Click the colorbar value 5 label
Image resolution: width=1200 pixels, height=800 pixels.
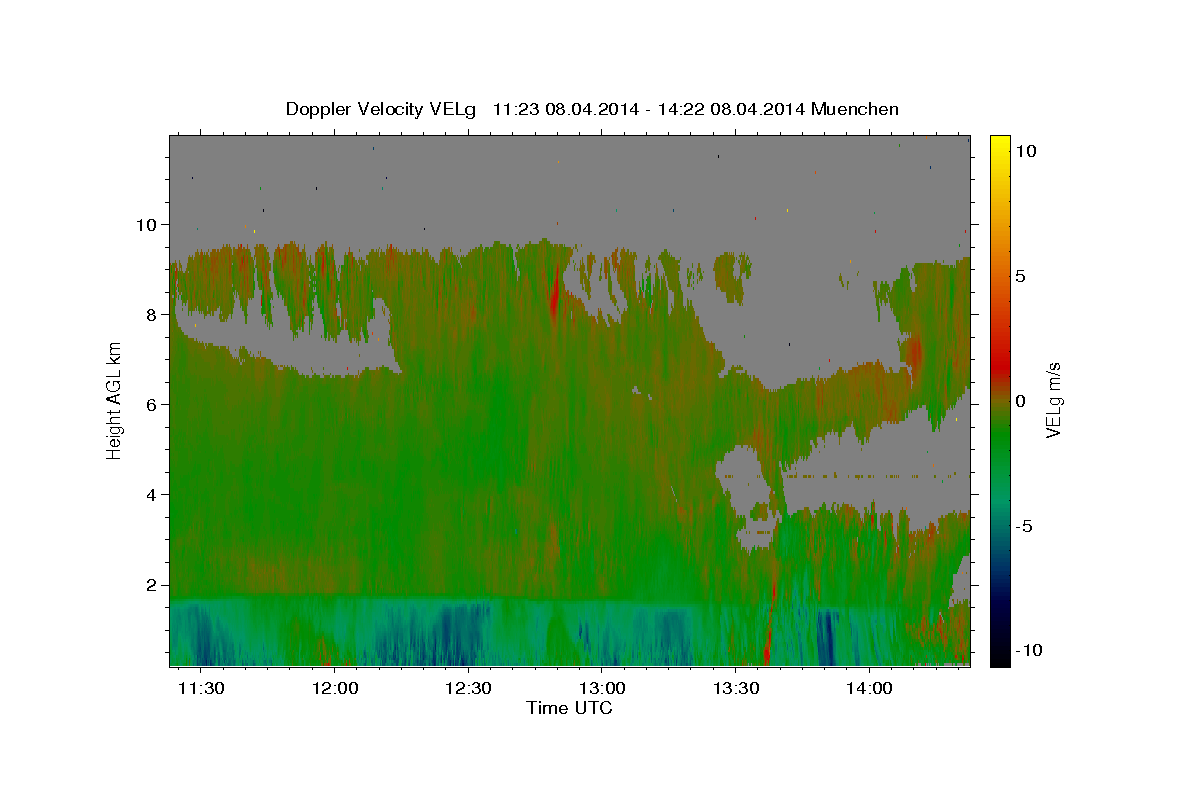point(1021,276)
